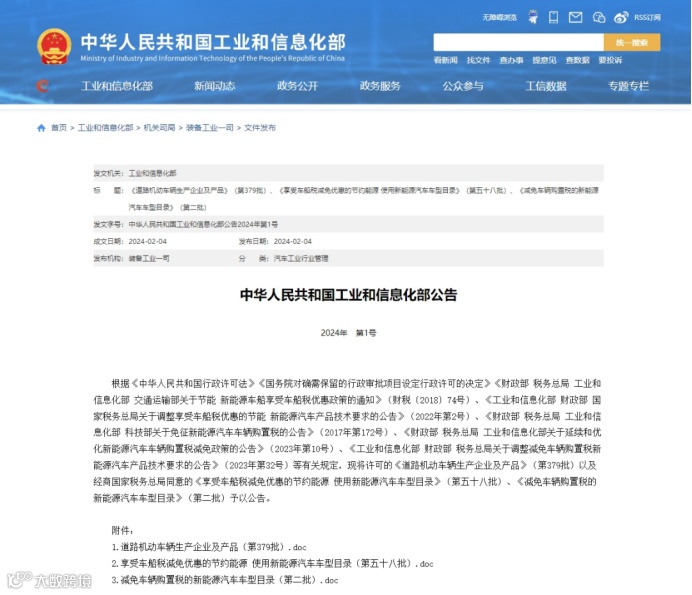Screen dimensions: 692x595
Task: Open the RSS订阅 link
Action: 647,17
